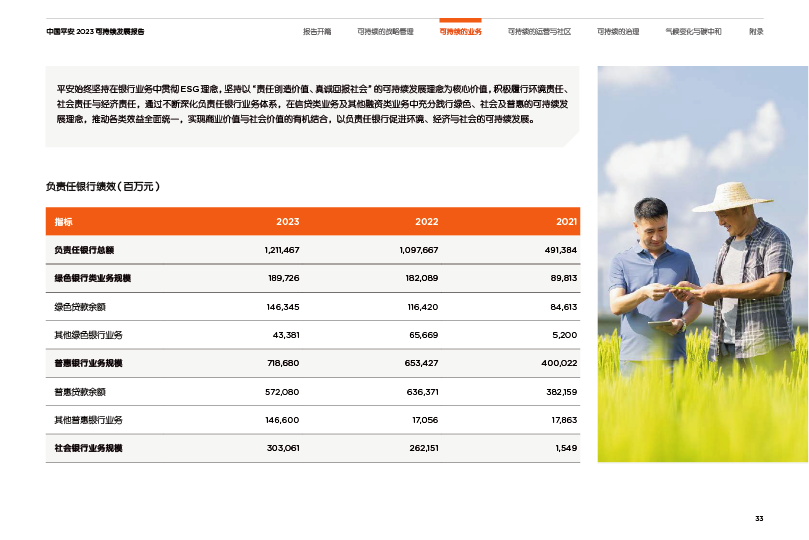Click the 2022 column header in table
This screenshot has width=809, height=540.
tap(426, 221)
